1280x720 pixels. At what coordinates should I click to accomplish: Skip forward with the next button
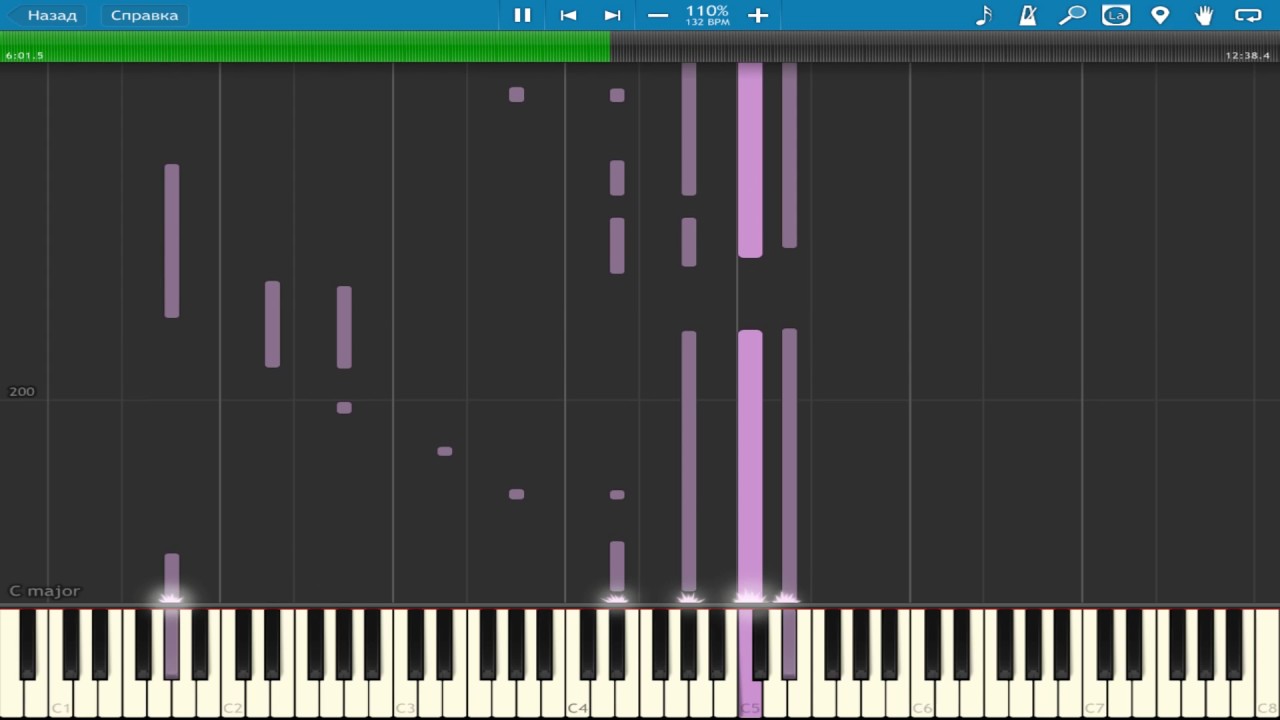tap(612, 15)
